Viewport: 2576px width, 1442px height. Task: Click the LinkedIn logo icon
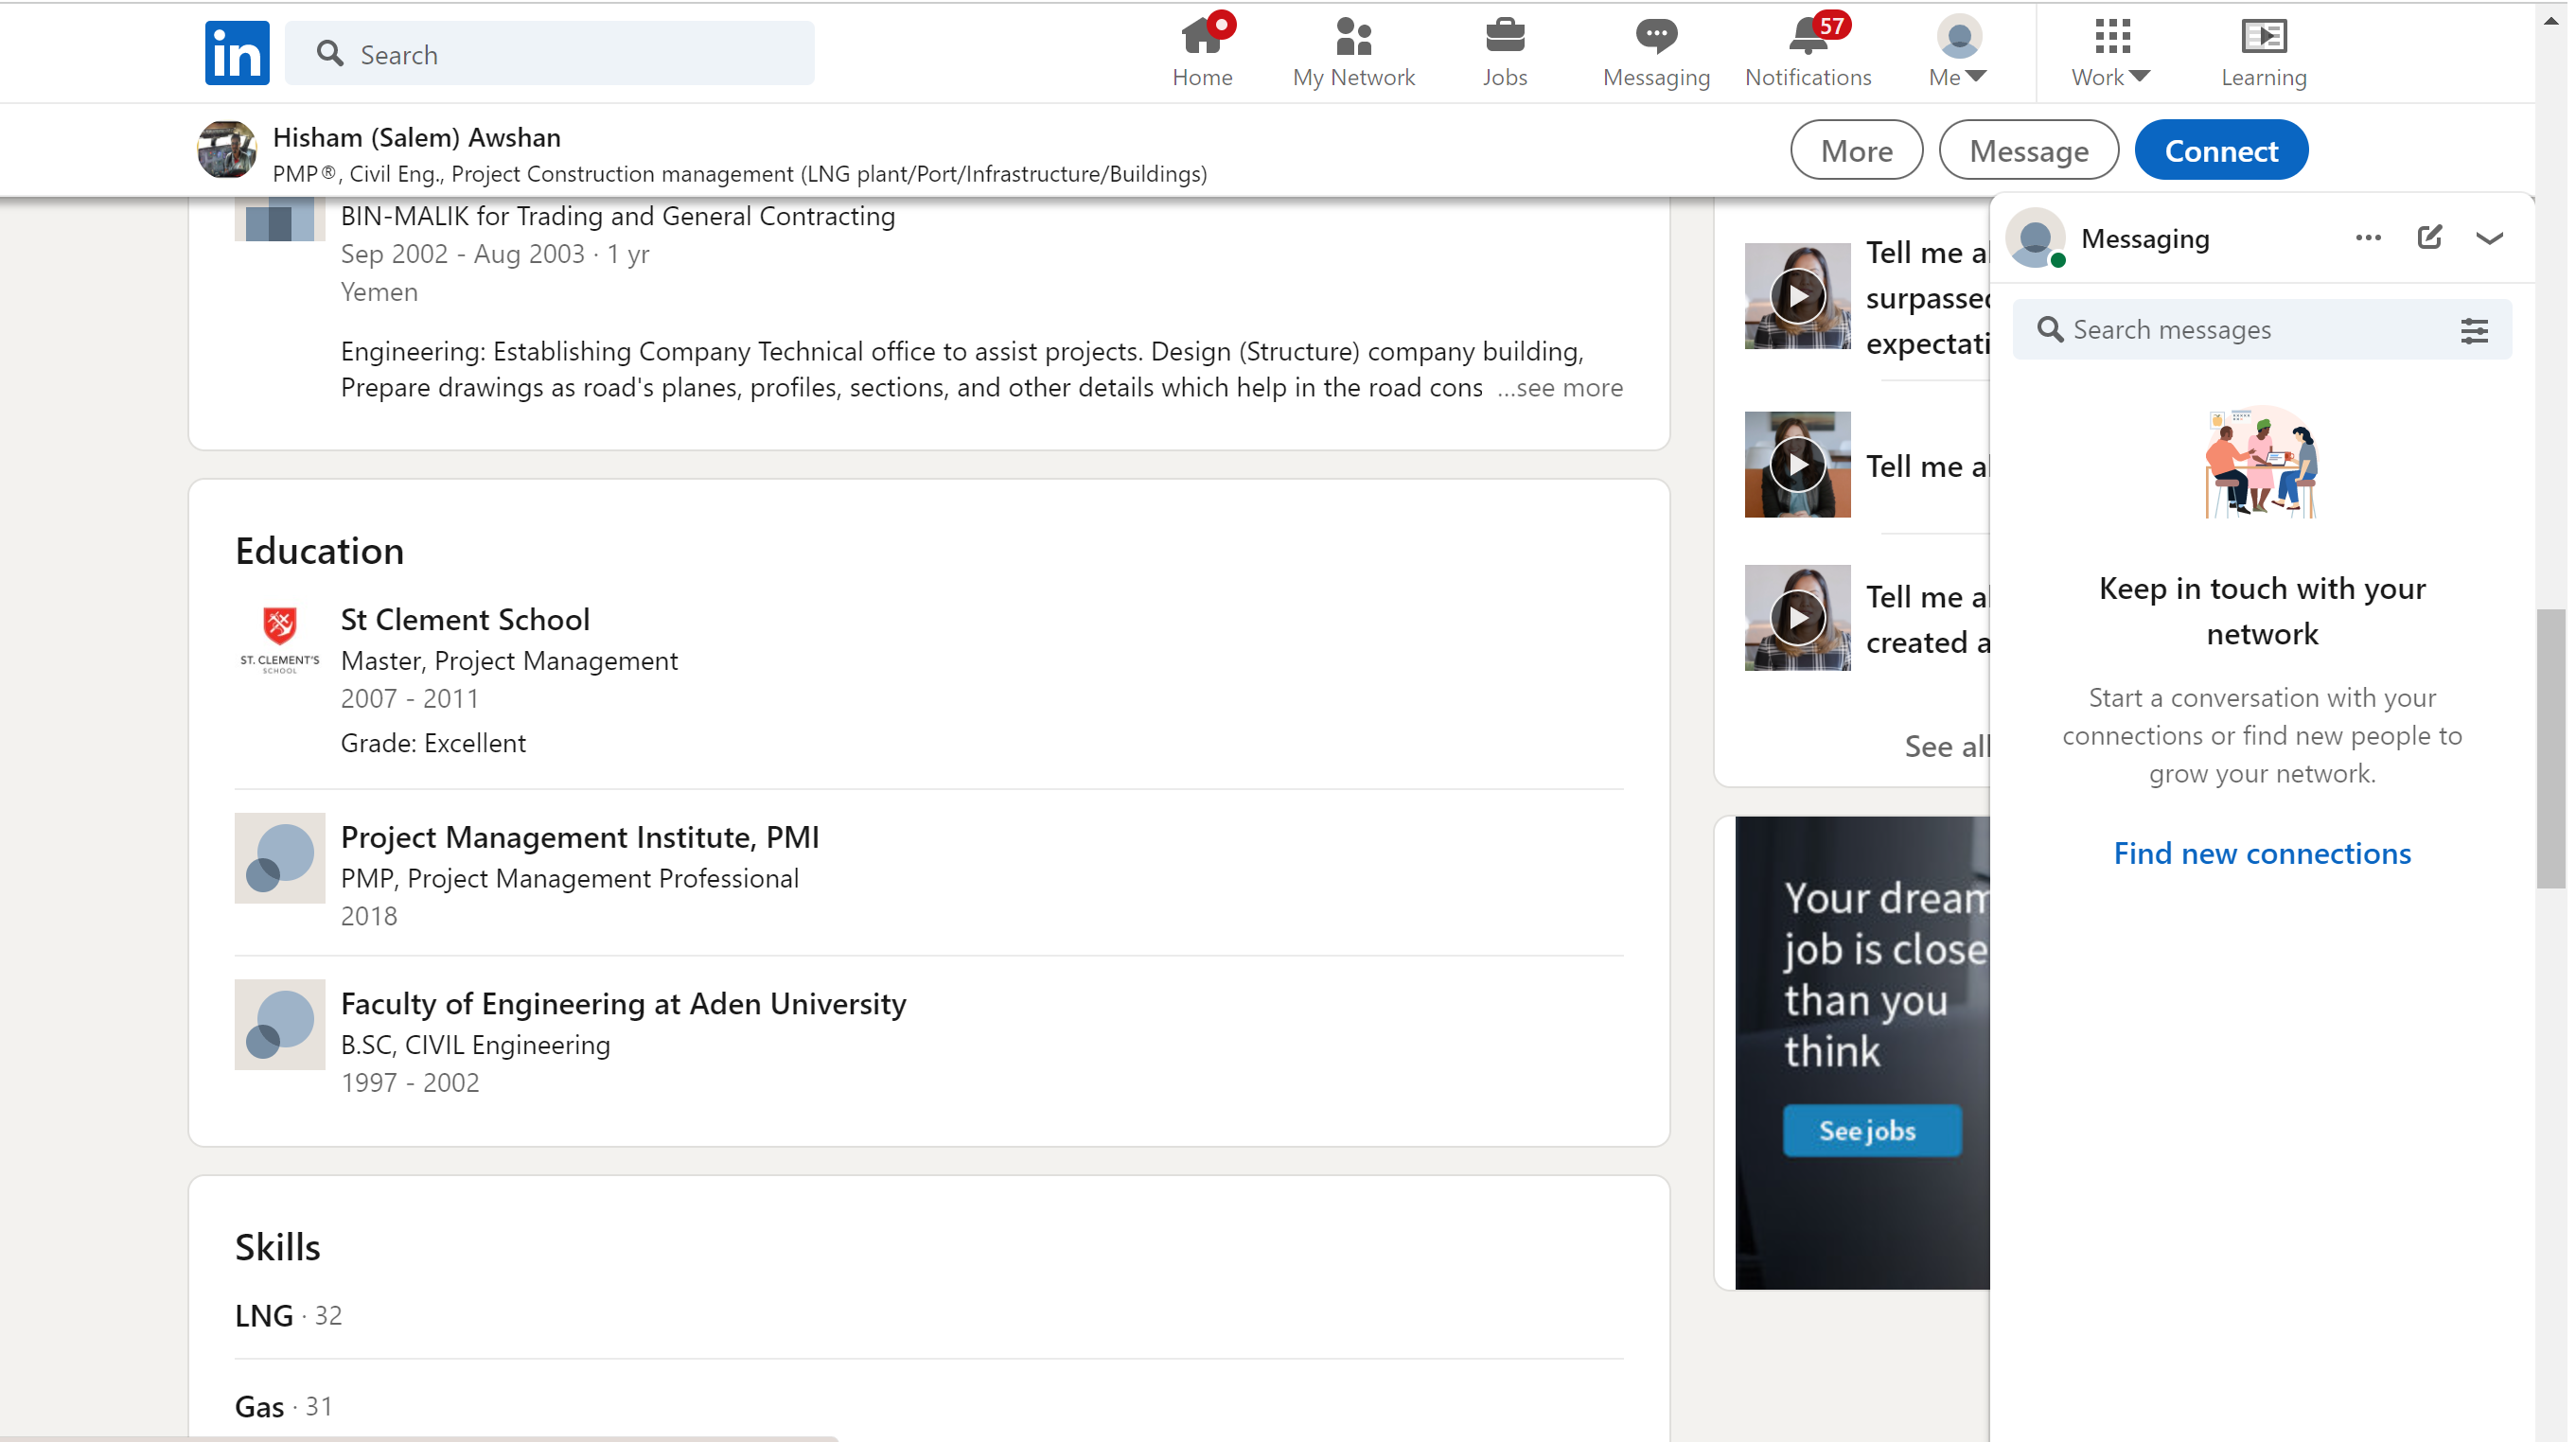(x=237, y=53)
